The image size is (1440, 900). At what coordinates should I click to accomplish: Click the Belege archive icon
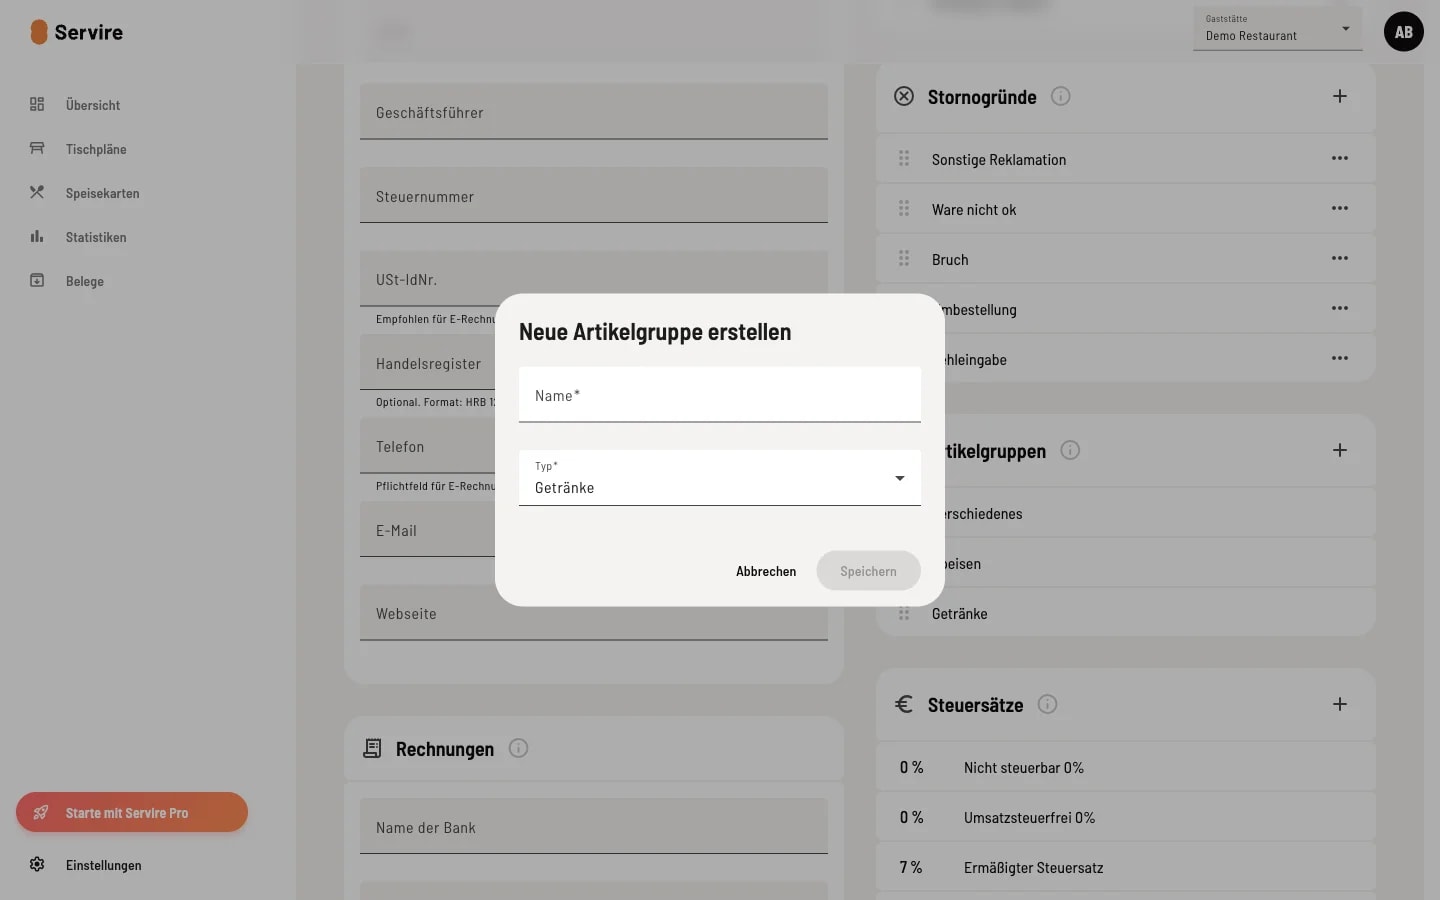click(x=37, y=280)
